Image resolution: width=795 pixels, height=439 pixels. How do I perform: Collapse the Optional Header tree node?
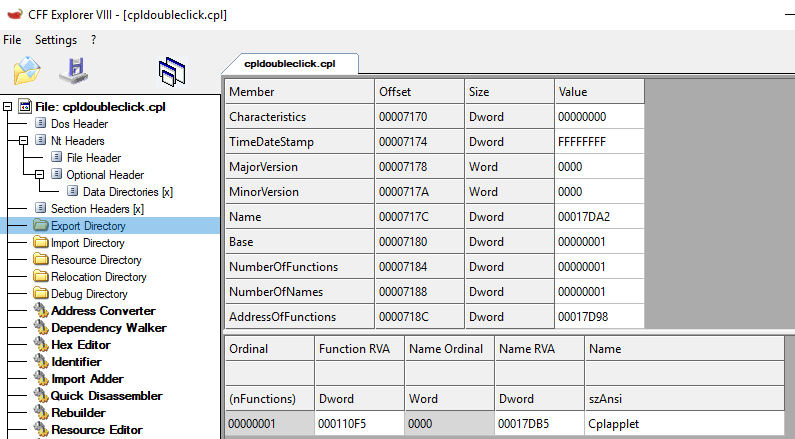[x=40, y=175]
